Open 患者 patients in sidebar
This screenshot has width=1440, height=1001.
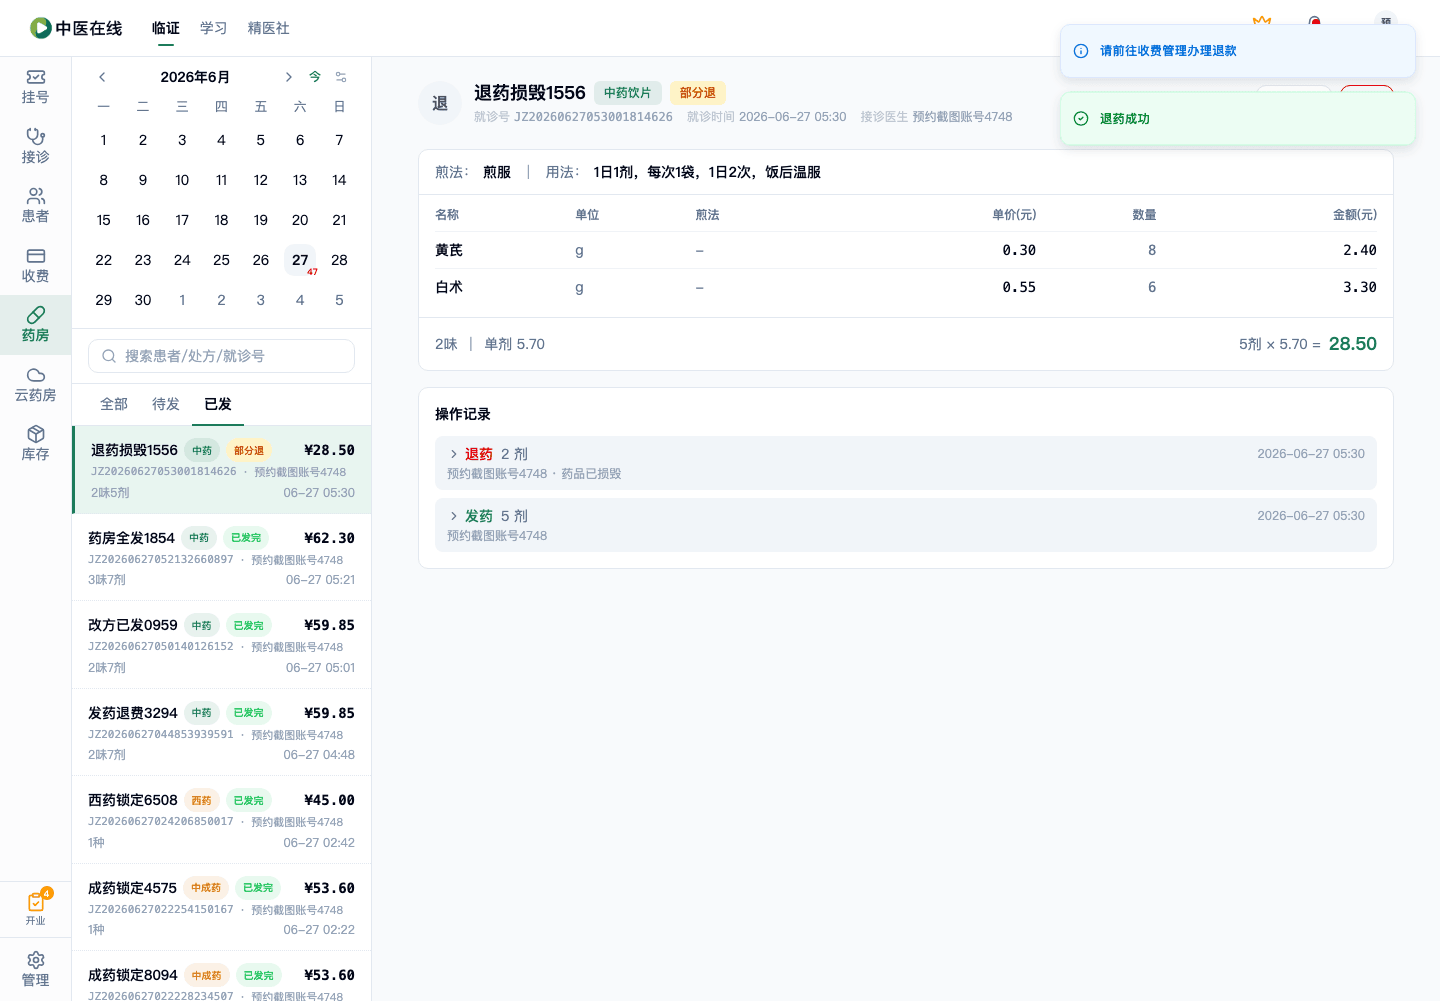coord(35,206)
